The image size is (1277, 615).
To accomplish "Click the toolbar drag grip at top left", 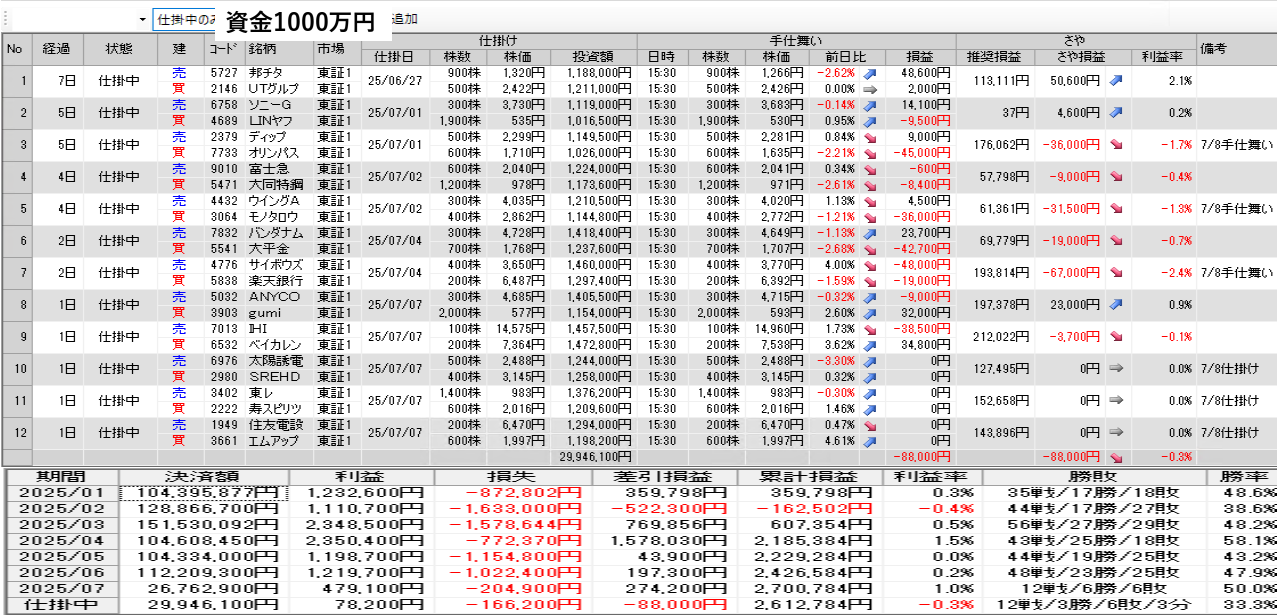I will (x=4, y=19).
